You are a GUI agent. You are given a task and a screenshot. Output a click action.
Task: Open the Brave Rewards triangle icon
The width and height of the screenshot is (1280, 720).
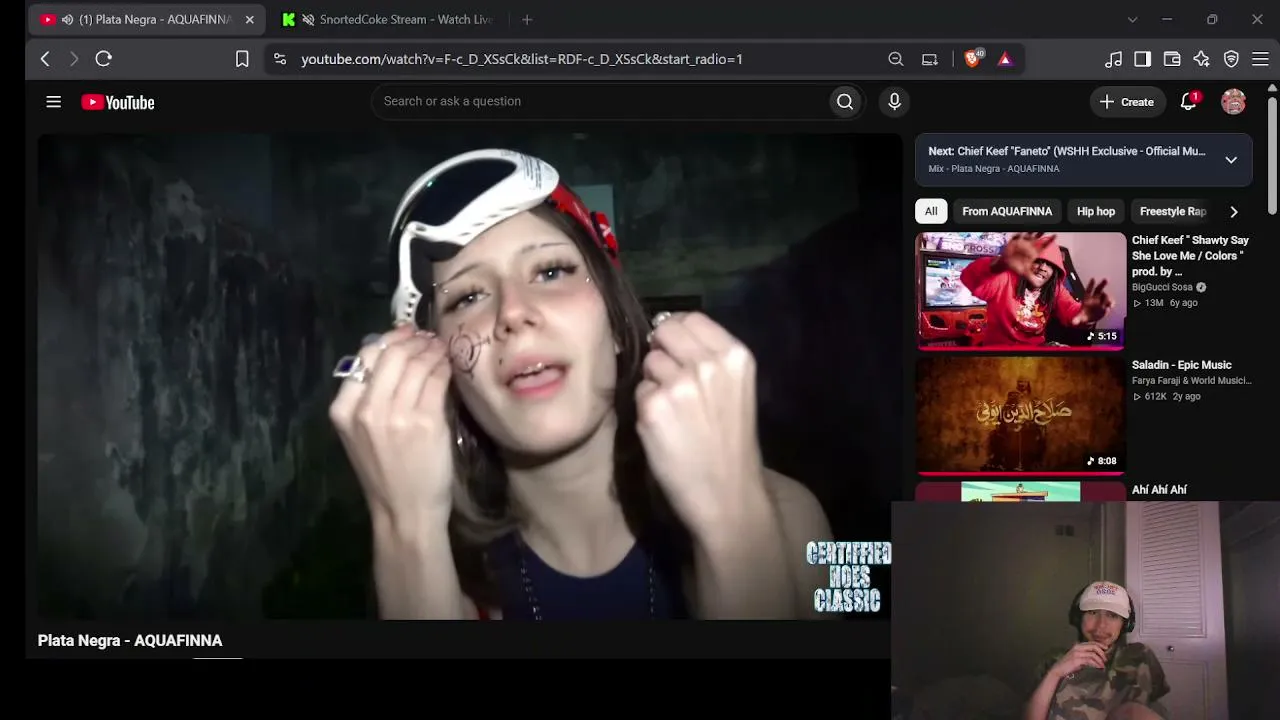1005,59
